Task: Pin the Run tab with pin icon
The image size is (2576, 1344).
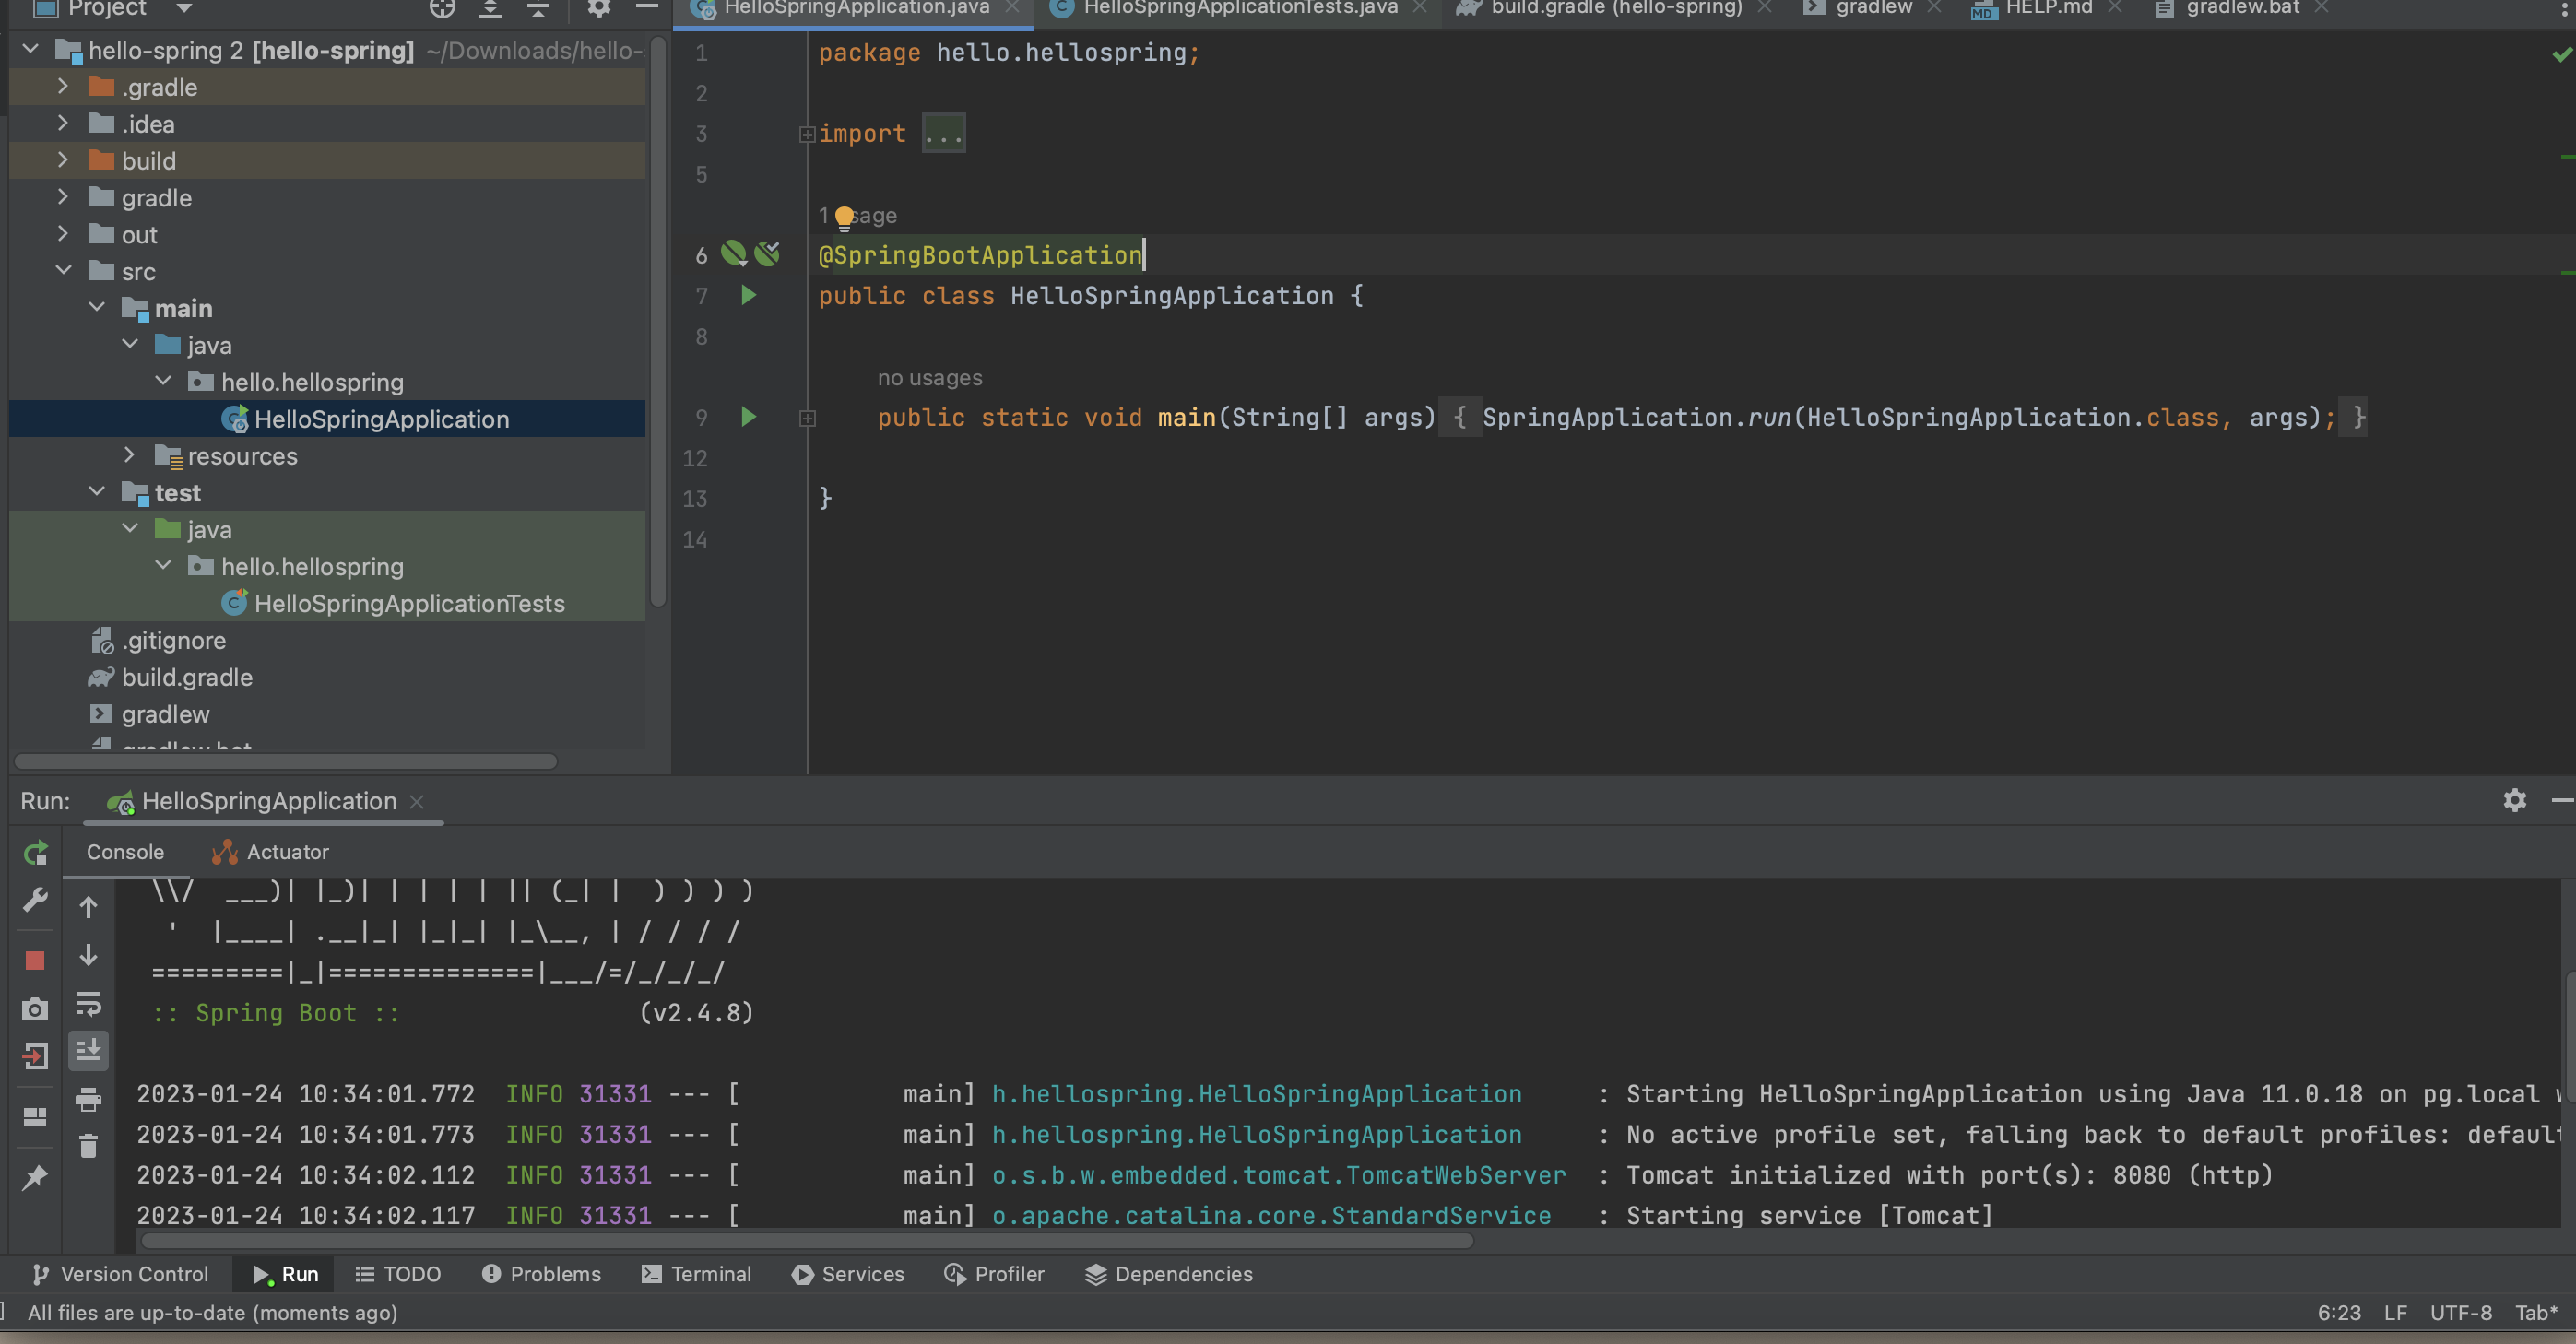Action: point(35,1178)
